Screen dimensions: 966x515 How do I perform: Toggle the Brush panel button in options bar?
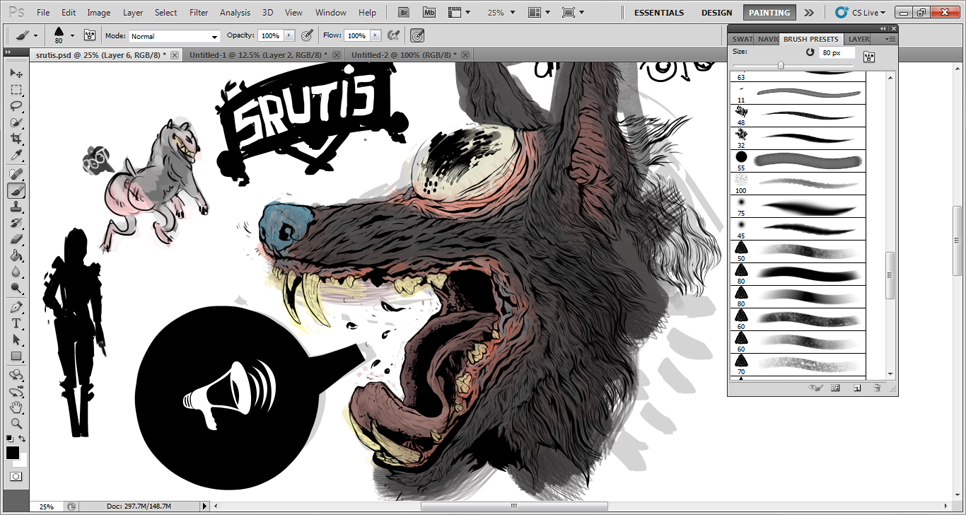[x=90, y=36]
